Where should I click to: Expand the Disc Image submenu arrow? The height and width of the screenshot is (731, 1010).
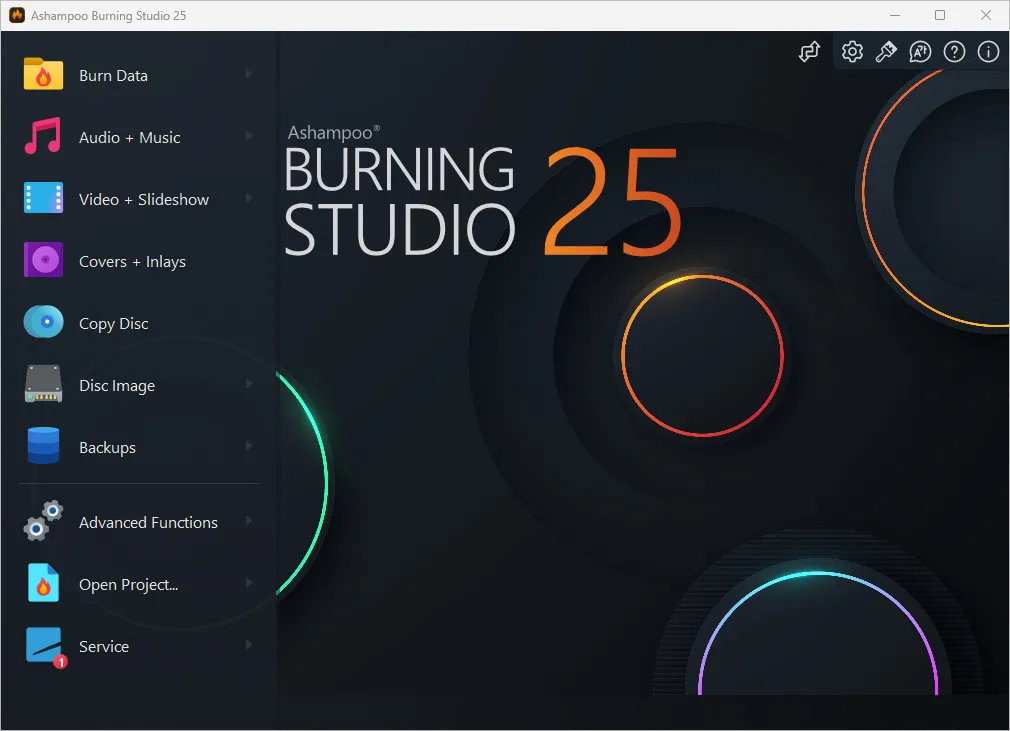click(249, 384)
